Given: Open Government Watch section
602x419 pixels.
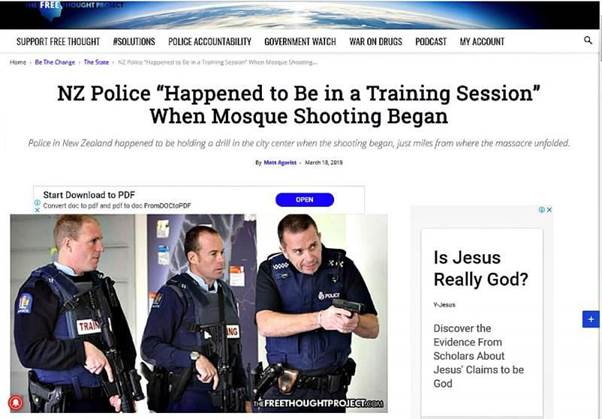Looking at the screenshot, I should [x=300, y=41].
